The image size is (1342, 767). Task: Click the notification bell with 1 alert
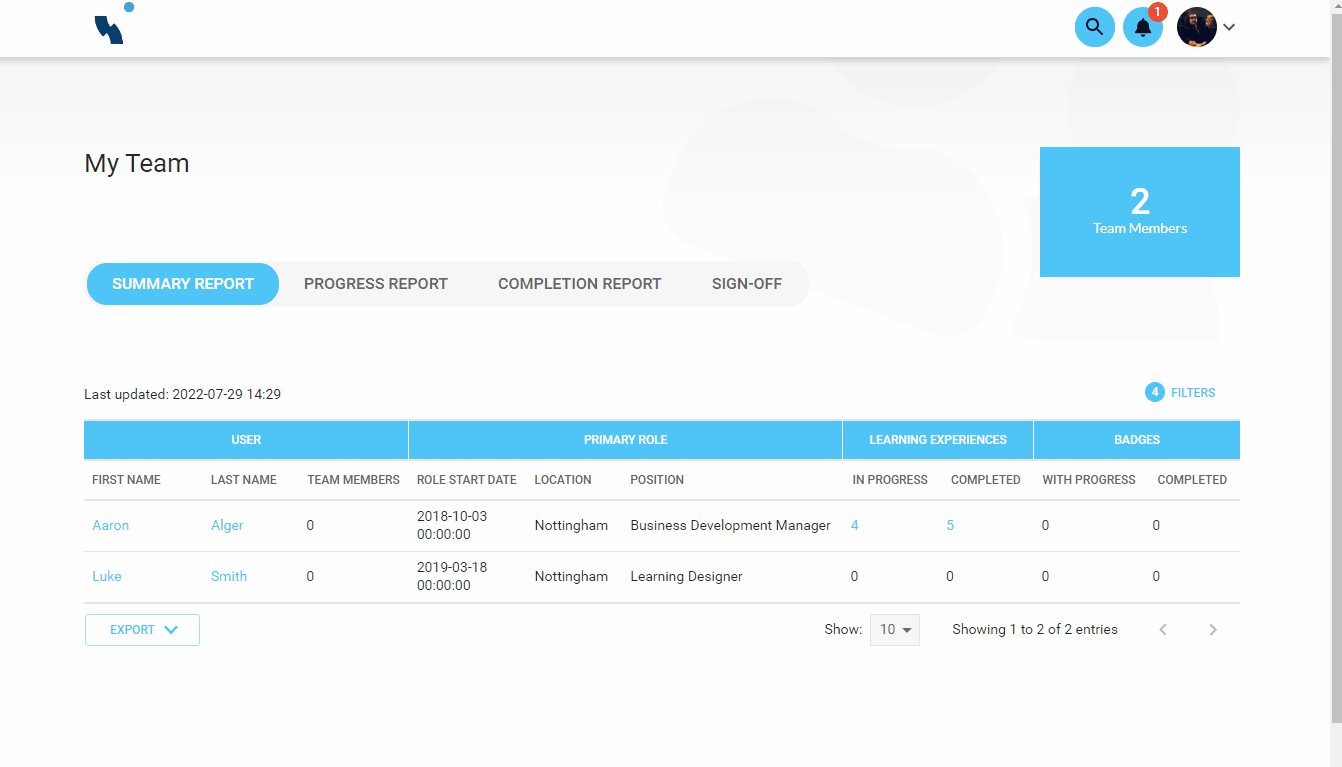1143,27
